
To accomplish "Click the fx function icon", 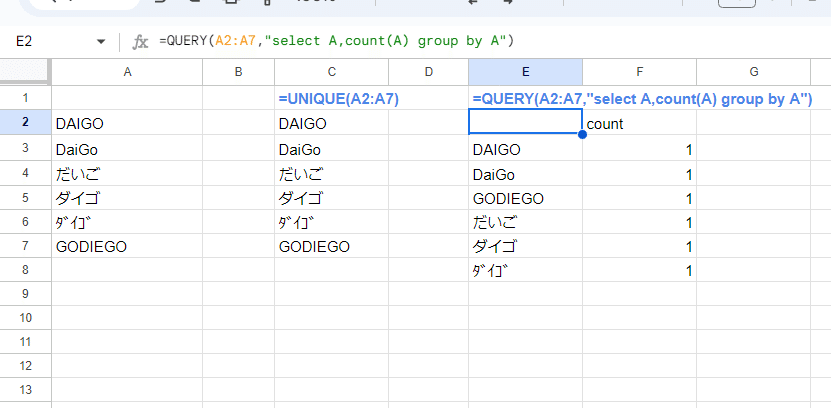I will click(140, 42).
